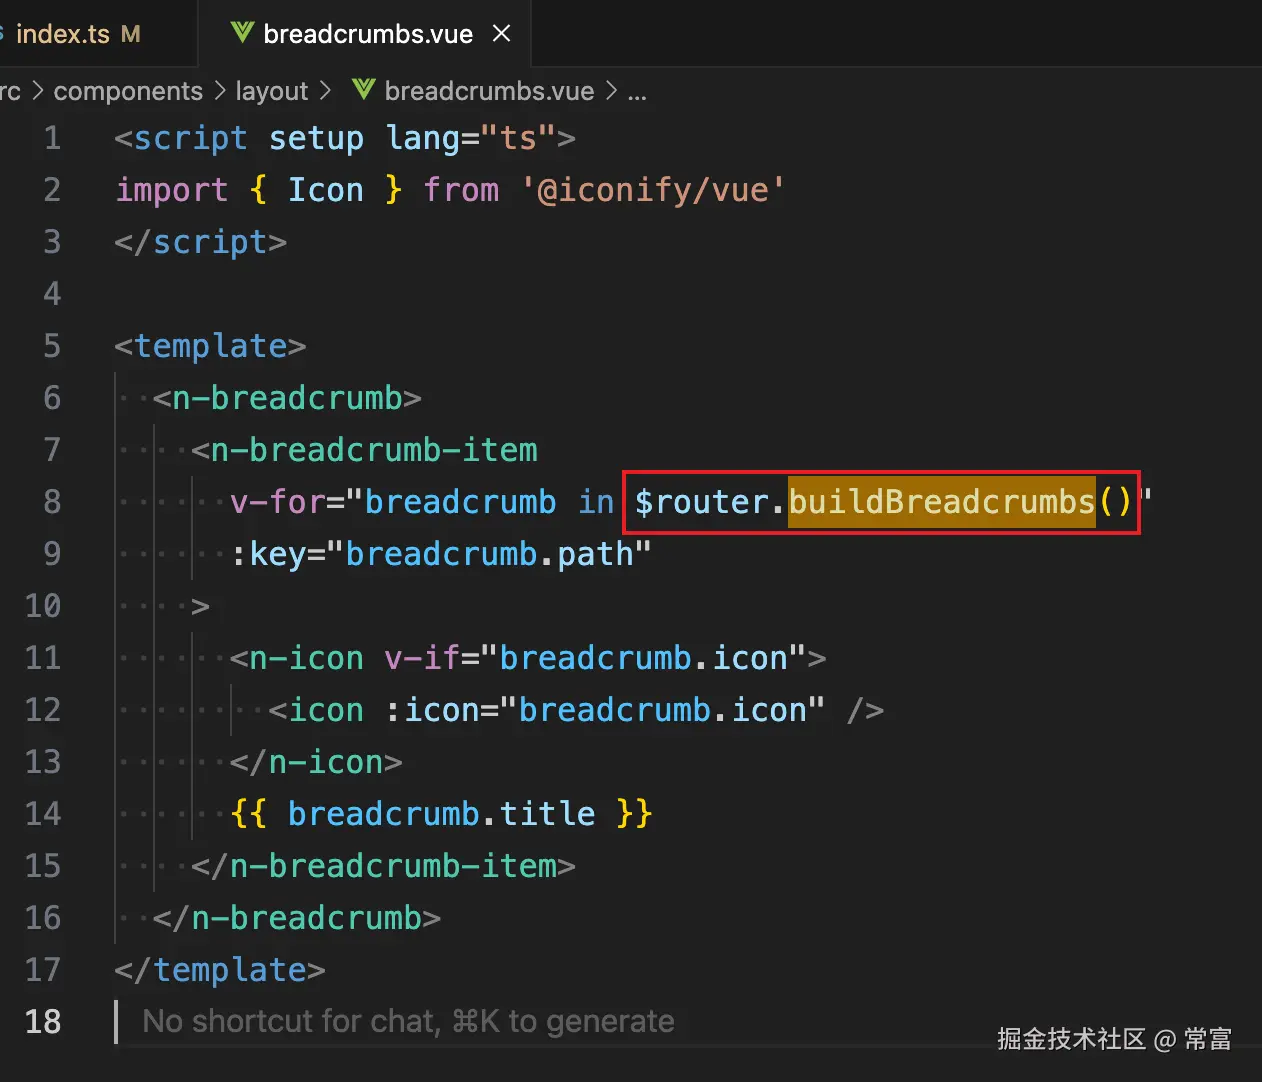The image size is (1262, 1082).
Task: Click the Vue icon in path breadcrumb
Action: pyautogui.click(x=364, y=90)
